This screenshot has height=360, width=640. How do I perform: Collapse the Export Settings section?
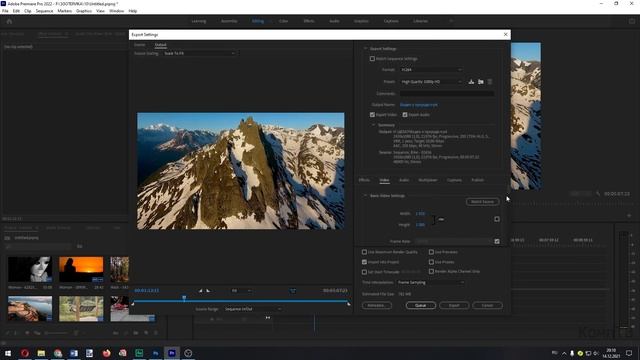point(365,49)
